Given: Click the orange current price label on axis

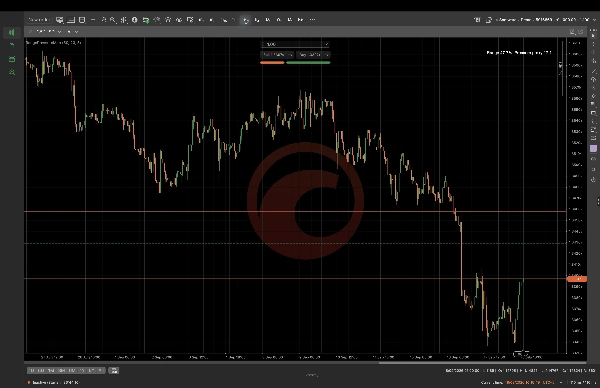Looking at the screenshot, I should pyautogui.click(x=577, y=279).
